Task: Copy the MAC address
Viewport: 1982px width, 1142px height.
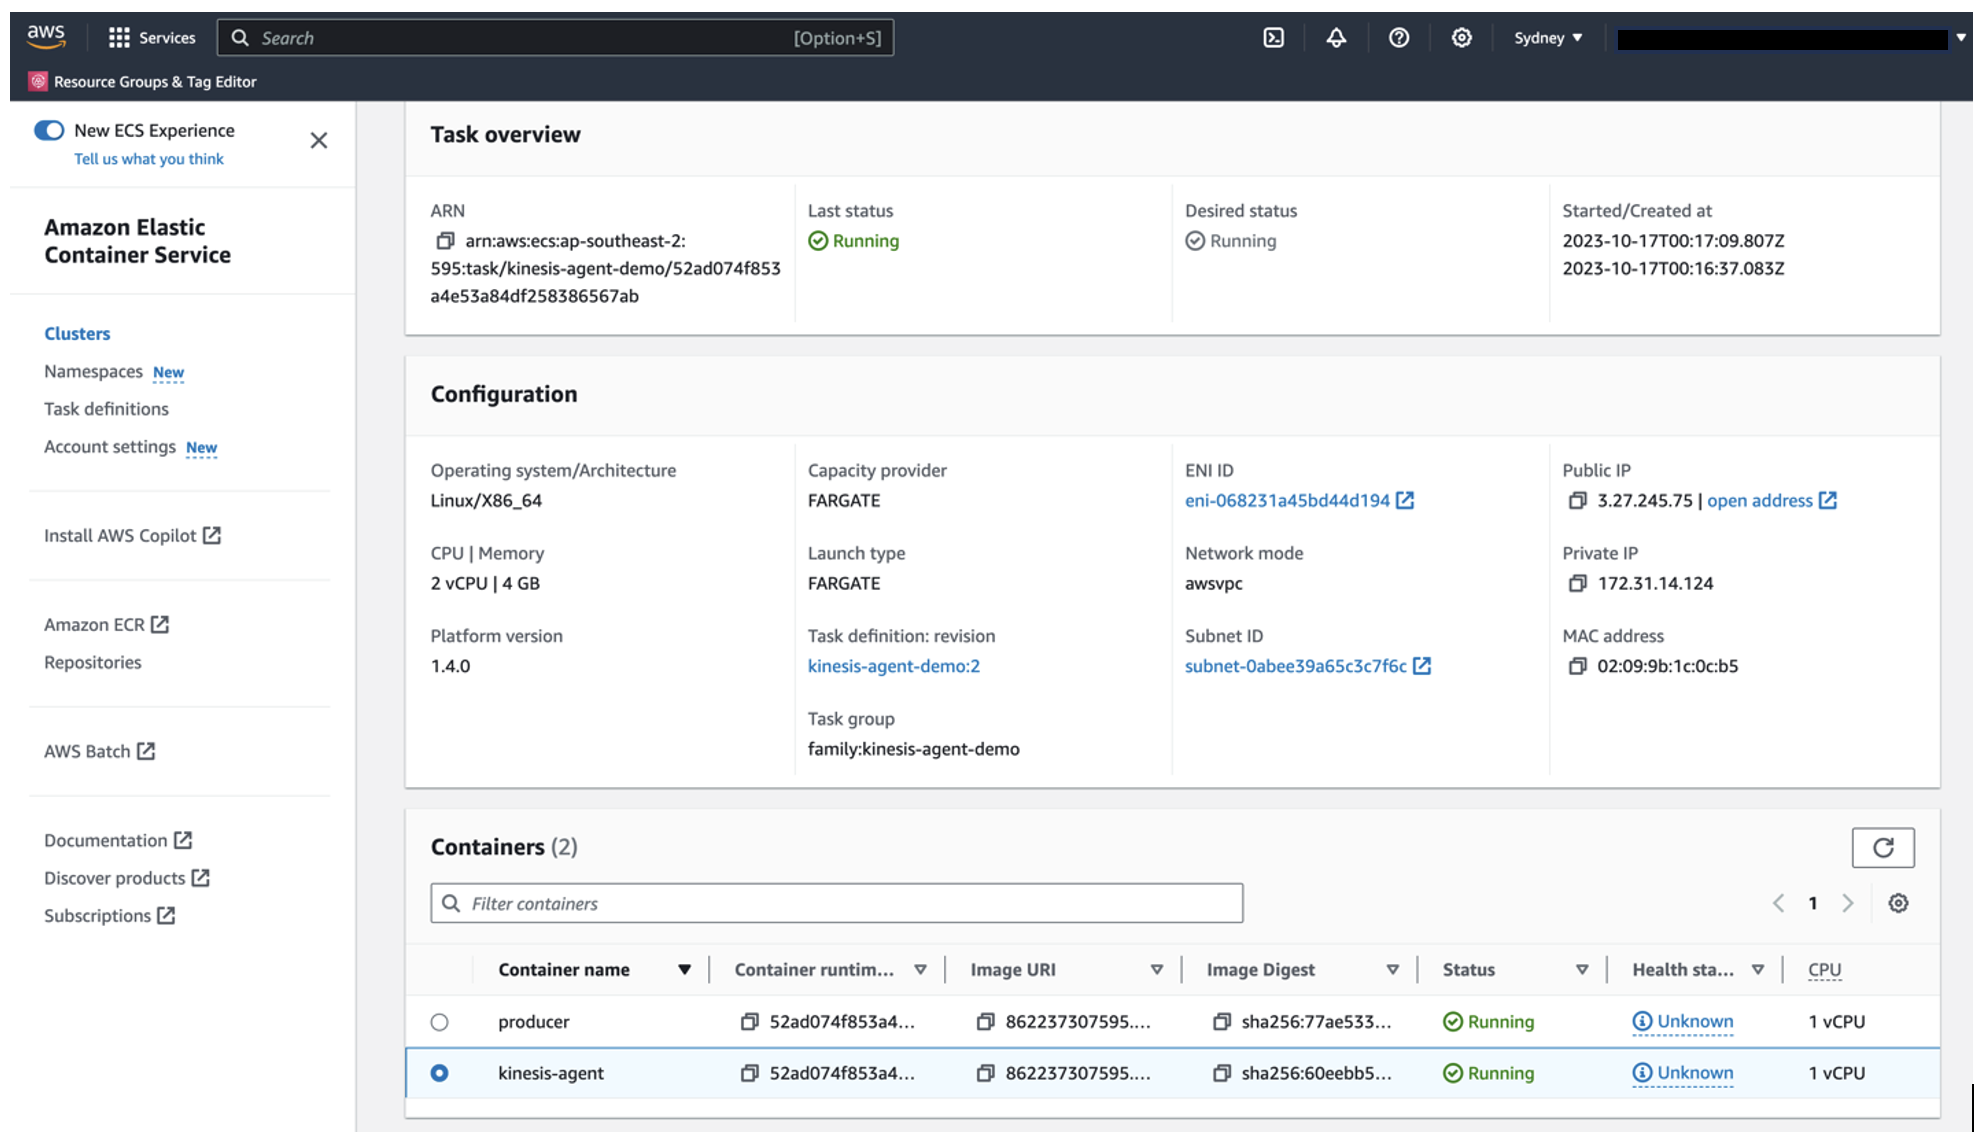Action: click(x=1577, y=665)
